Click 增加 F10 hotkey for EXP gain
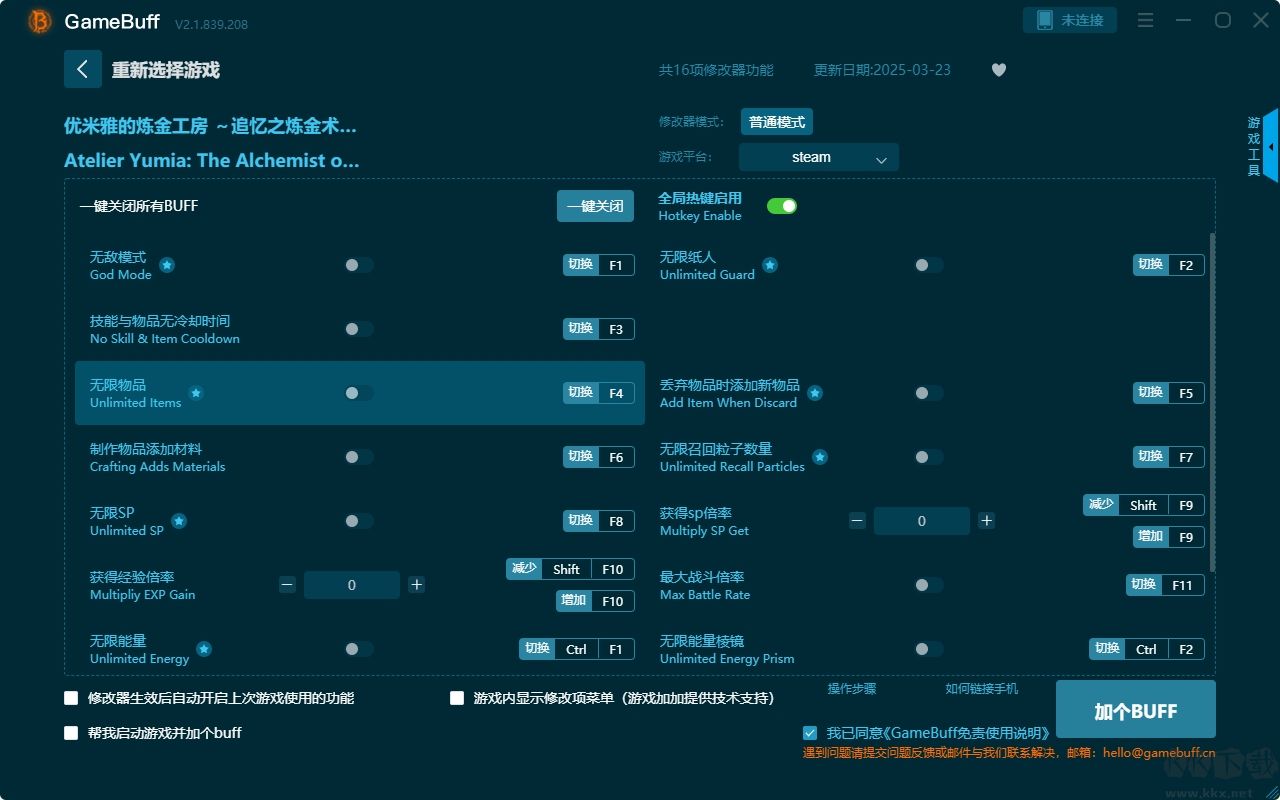 (x=596, y=601)
